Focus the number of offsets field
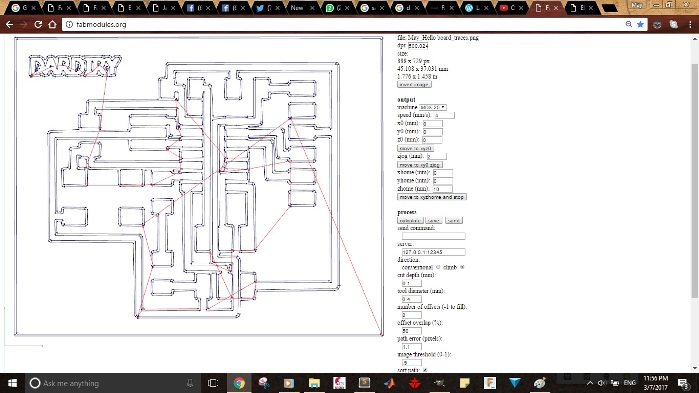 411,315
